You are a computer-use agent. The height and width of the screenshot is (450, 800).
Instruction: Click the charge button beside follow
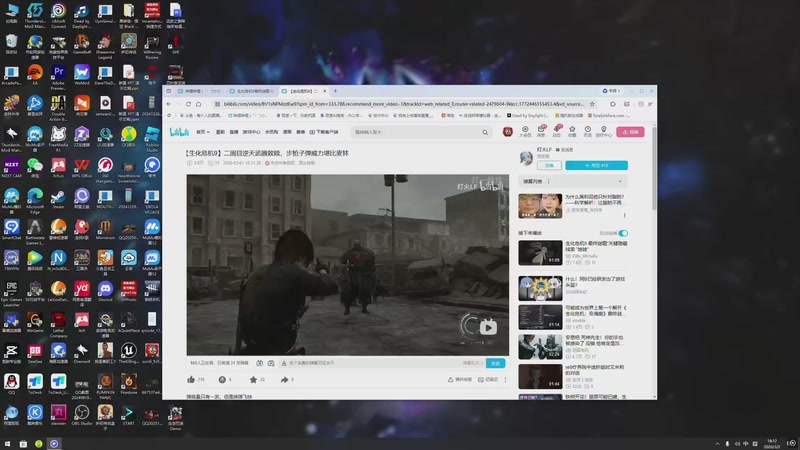[x=549, y=165]
